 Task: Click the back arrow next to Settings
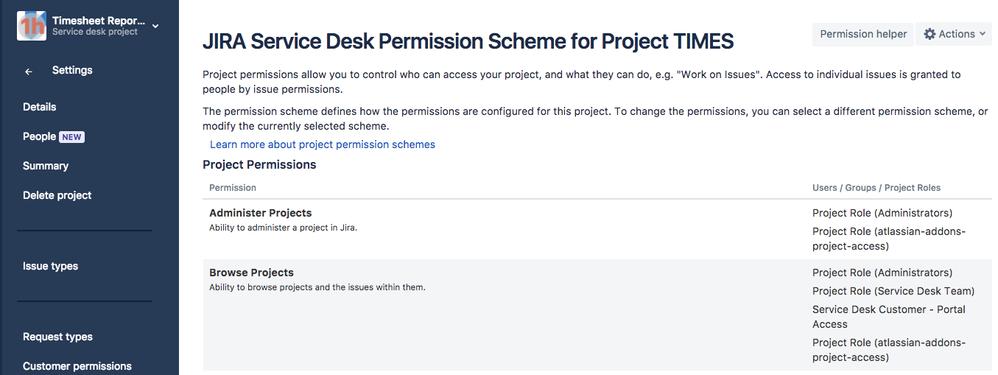coord(29,71)
